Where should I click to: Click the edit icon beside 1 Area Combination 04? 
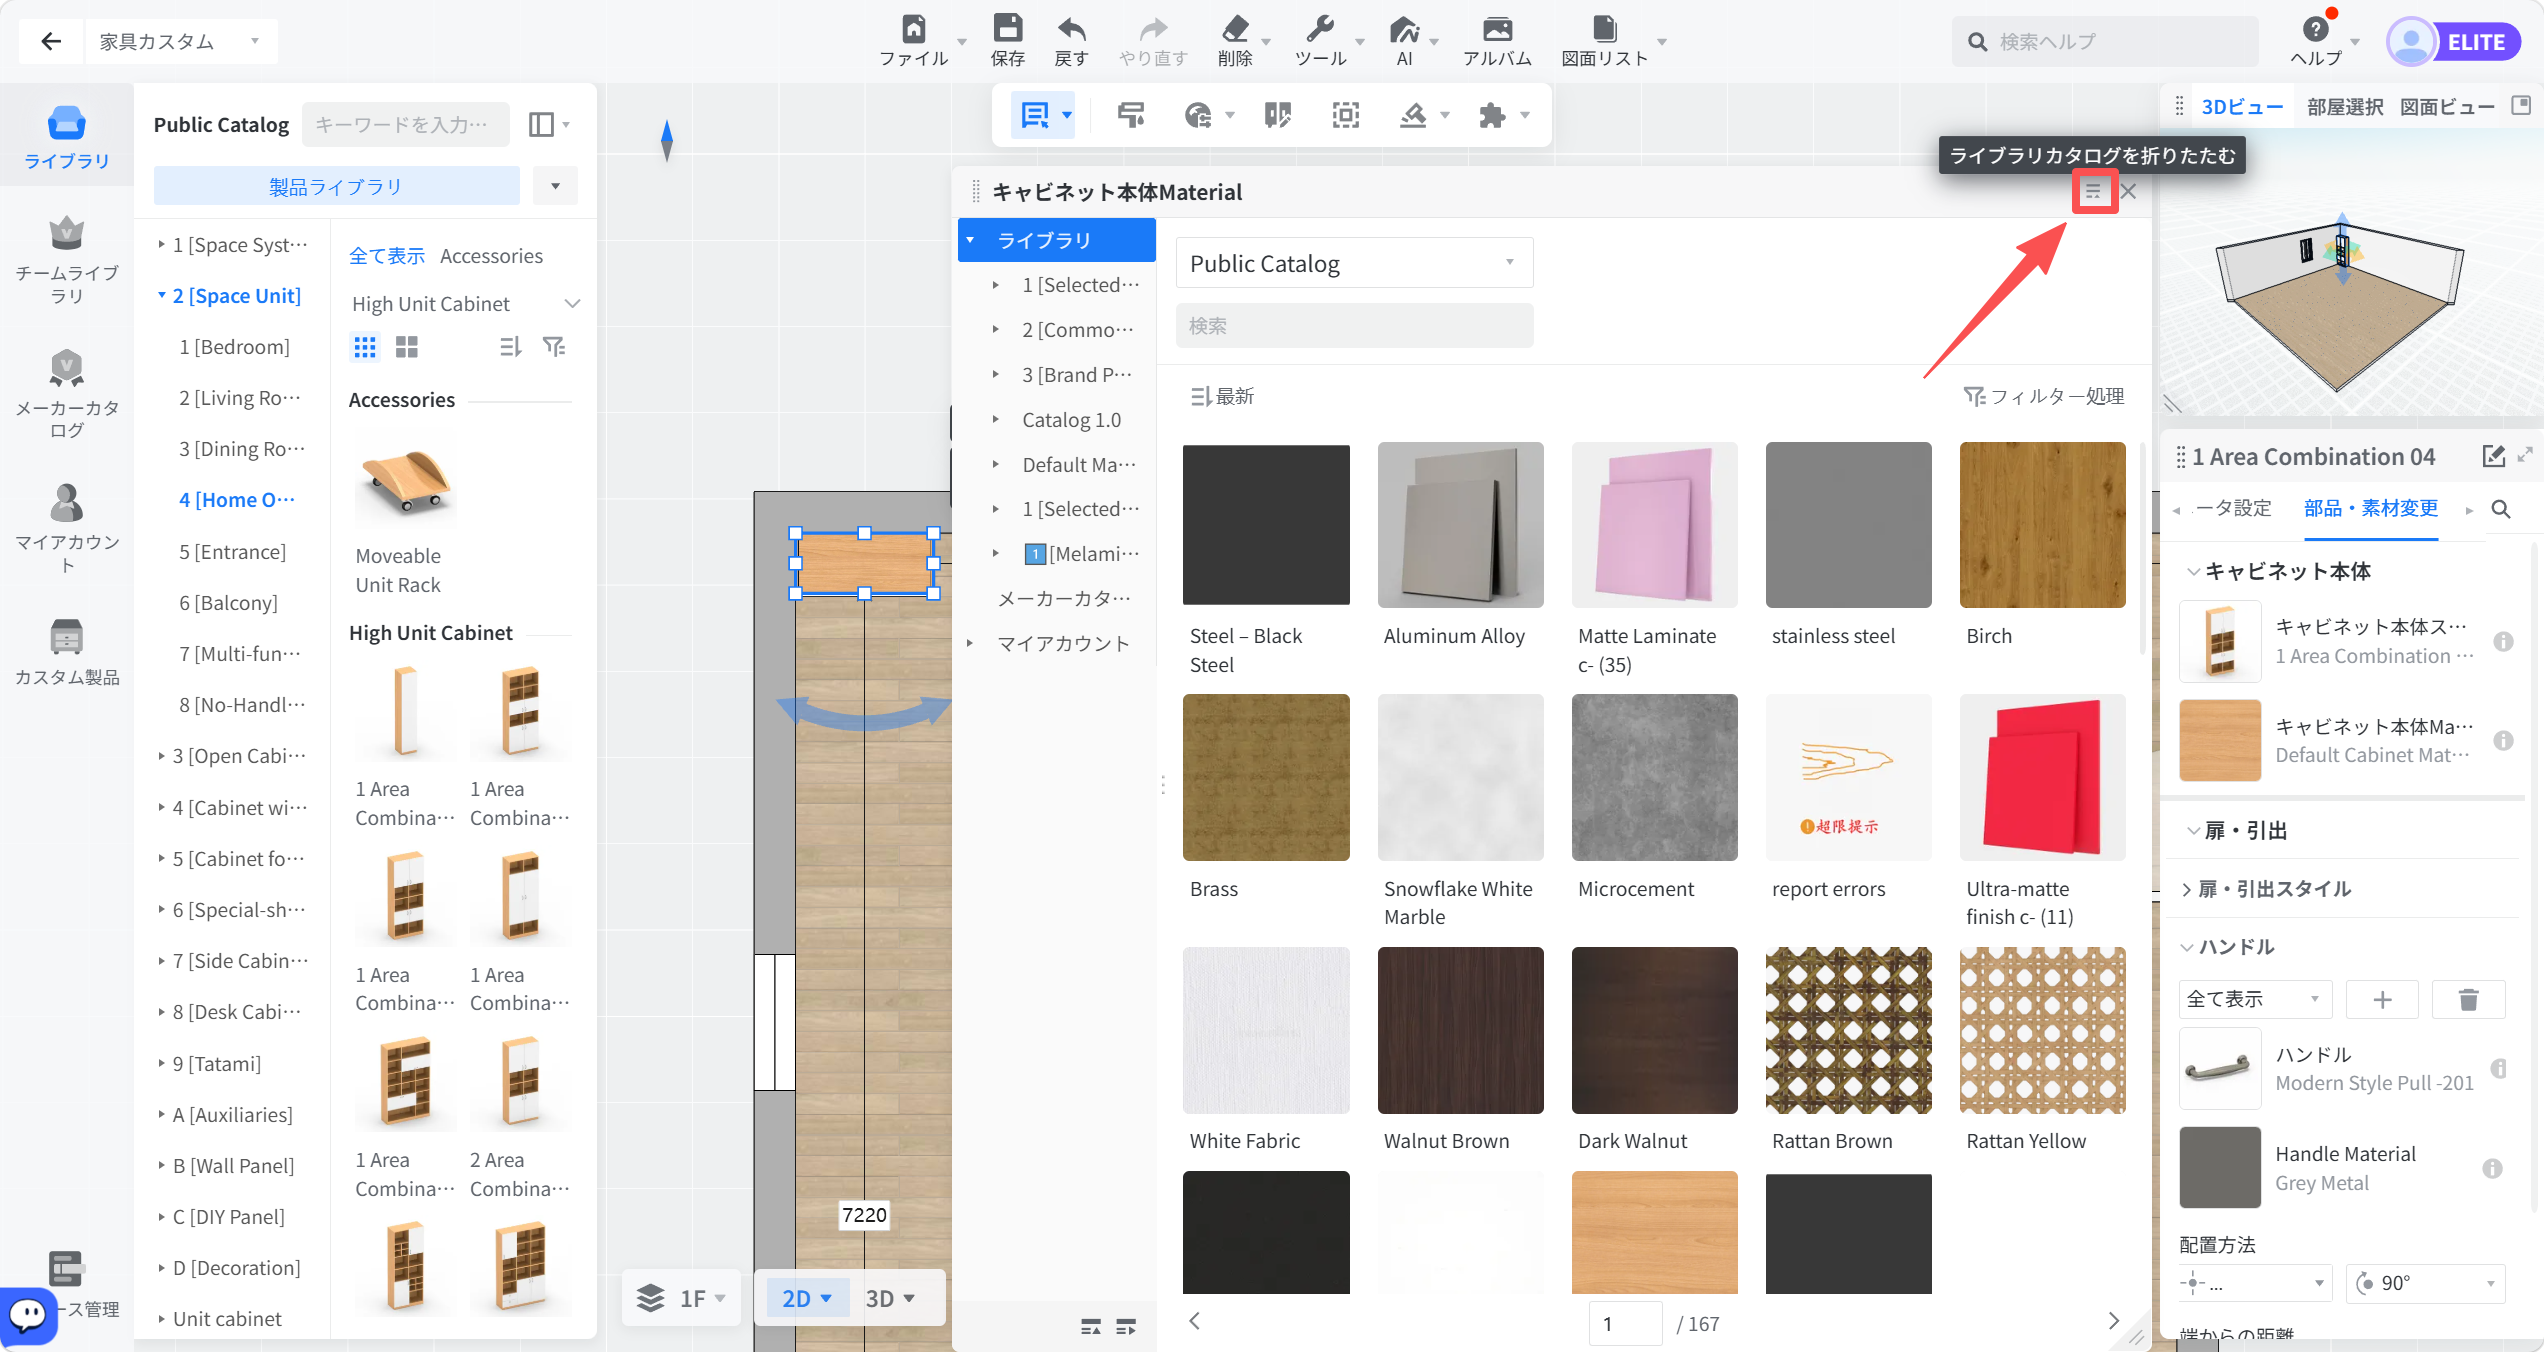(x=2493, y=456)
